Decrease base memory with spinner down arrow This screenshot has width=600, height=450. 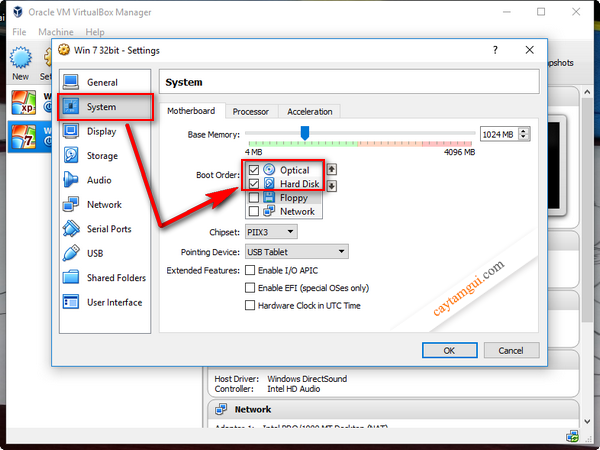524,137
